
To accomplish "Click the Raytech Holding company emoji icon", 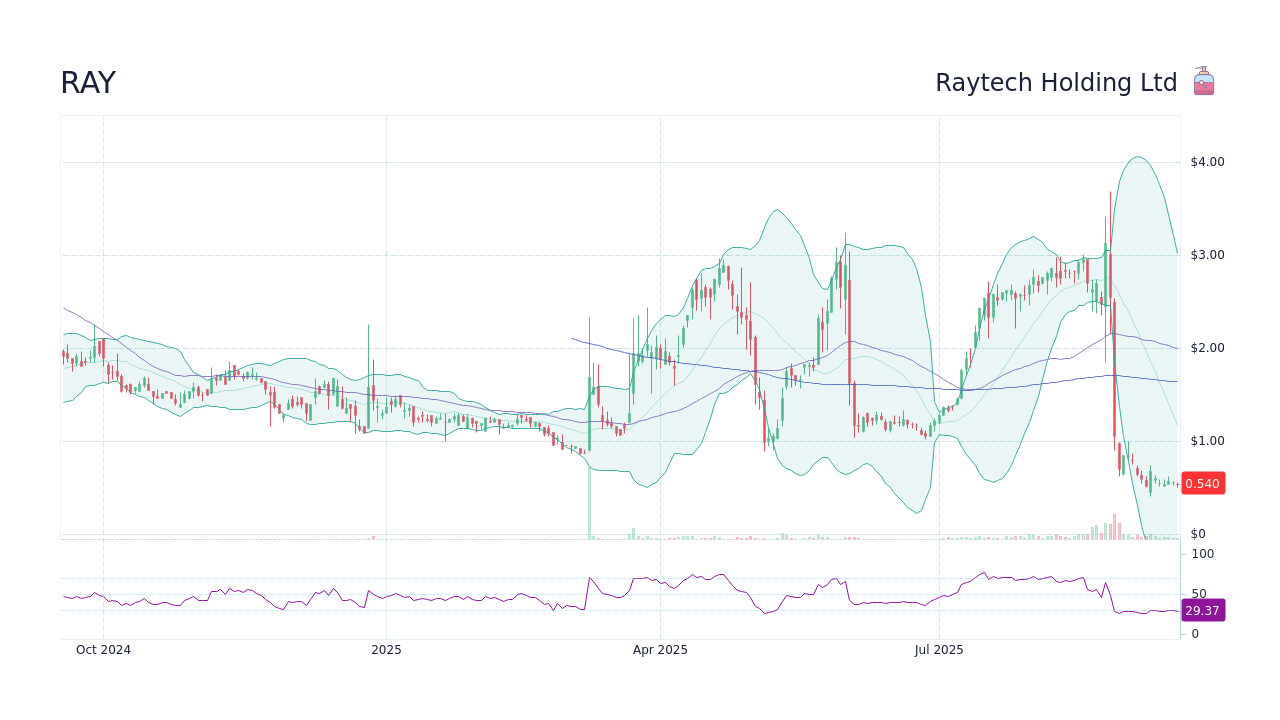I will tap(1203, 80).
